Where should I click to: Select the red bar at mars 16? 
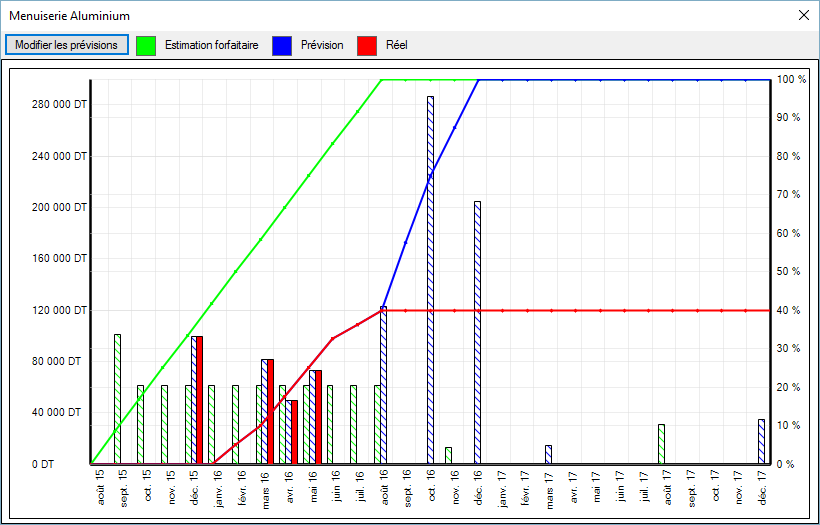(x=270, y=411)
